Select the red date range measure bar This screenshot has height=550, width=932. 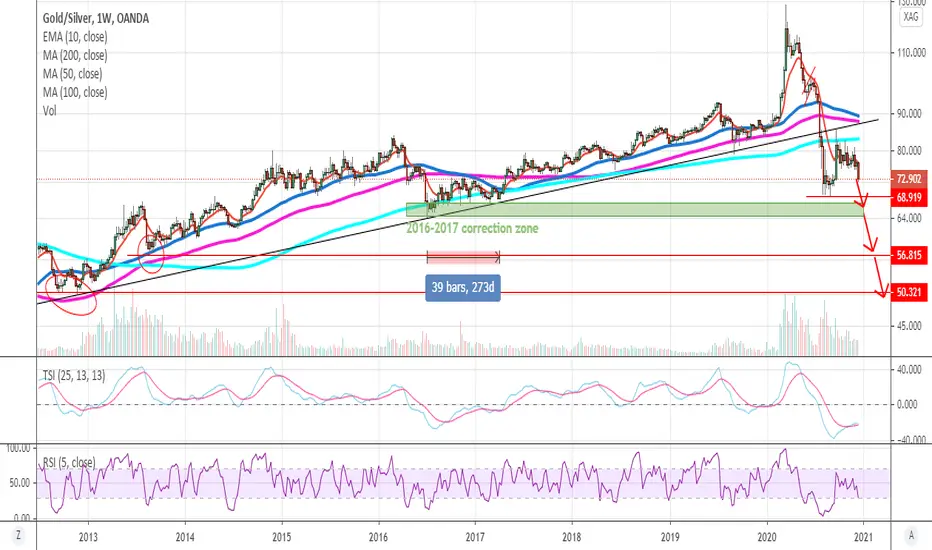pos(464,257)
